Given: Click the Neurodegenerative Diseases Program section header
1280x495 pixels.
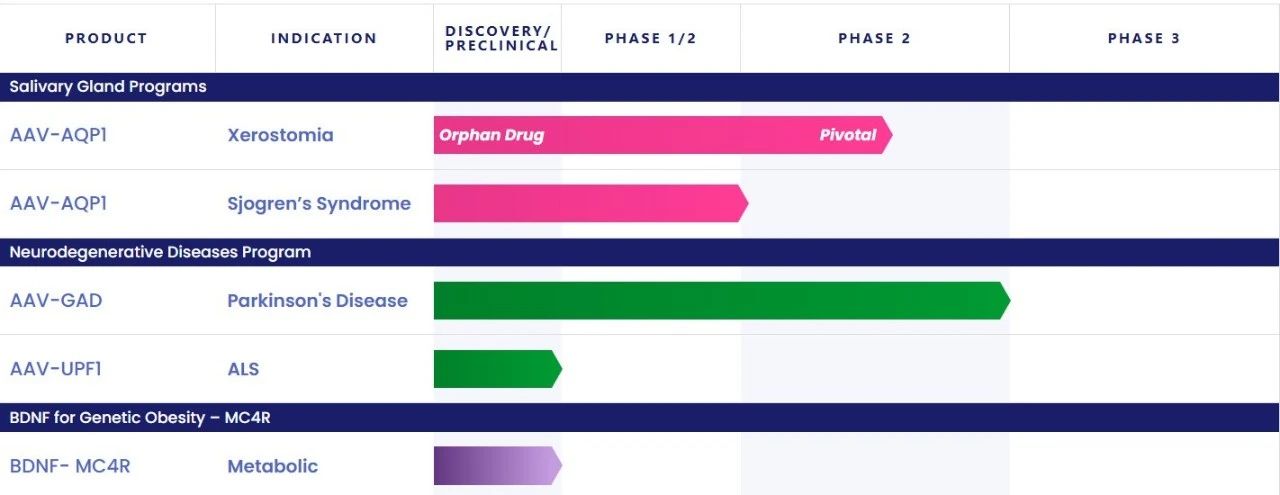Looking at the screenshot, I should [x=160, y=252].
